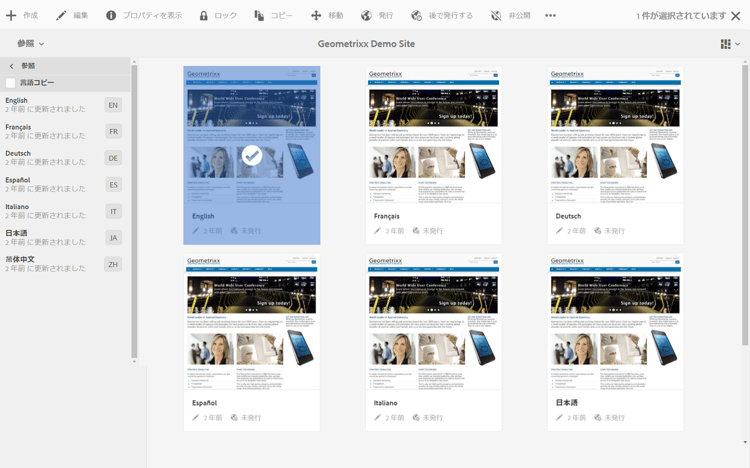Click the Español card title
The height and width of the screenshot is (468, 750).
point(204,403)
